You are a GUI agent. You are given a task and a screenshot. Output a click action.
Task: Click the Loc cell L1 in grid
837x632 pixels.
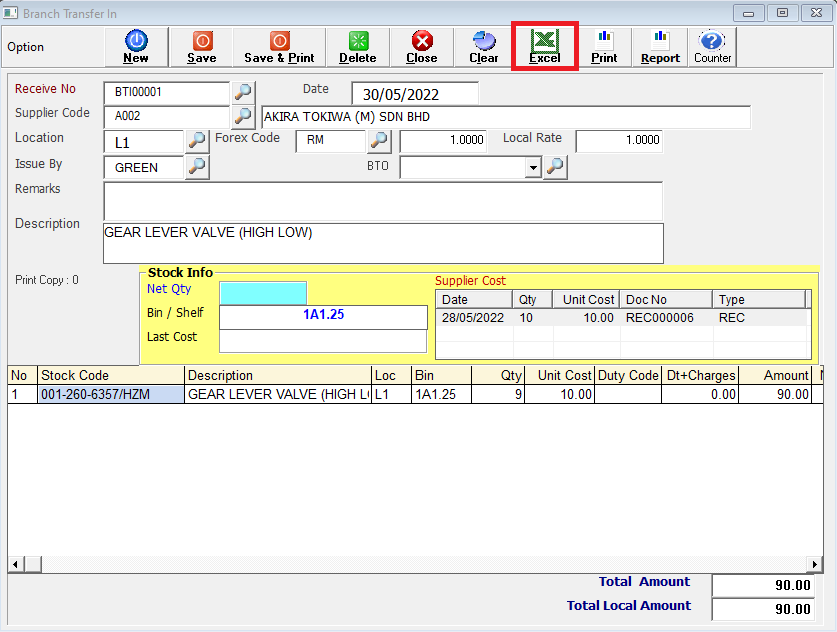tap(391, 394)
